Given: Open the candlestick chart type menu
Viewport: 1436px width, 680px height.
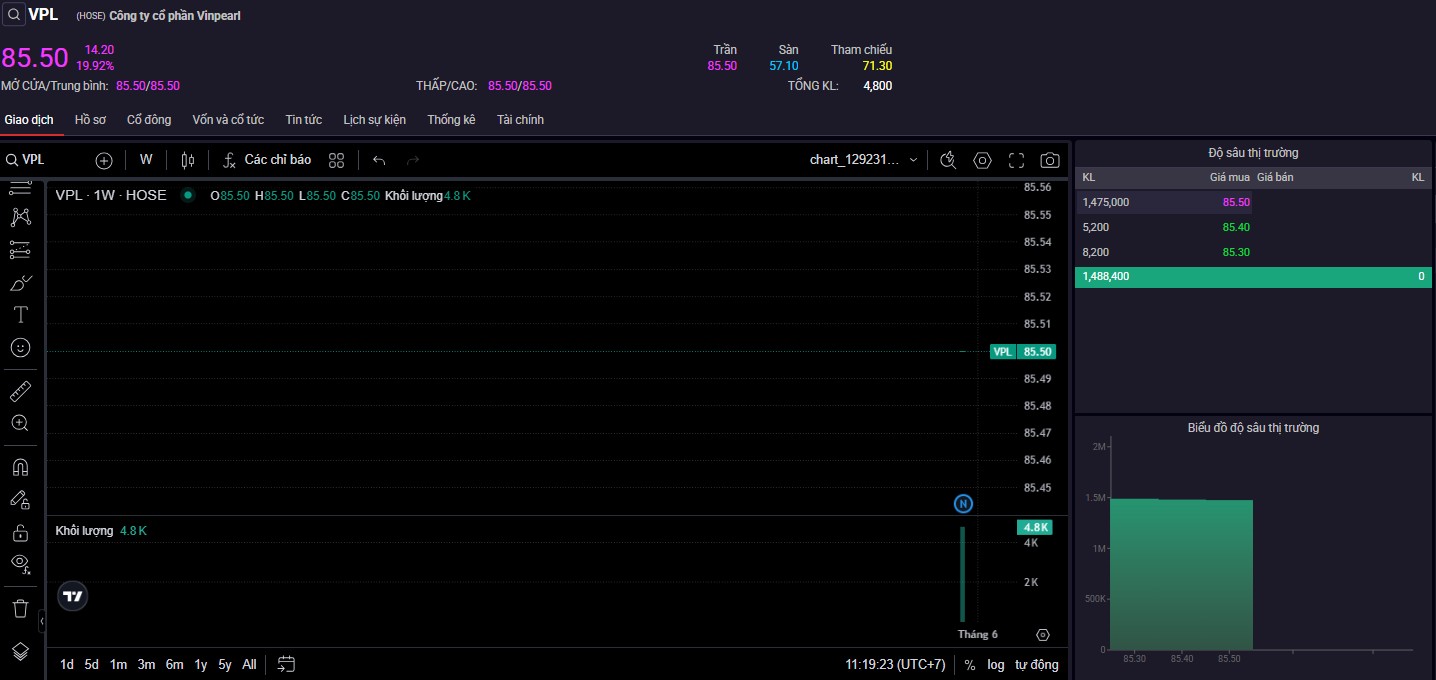Looking at the screenshot, I should click(x=188, y=160).
